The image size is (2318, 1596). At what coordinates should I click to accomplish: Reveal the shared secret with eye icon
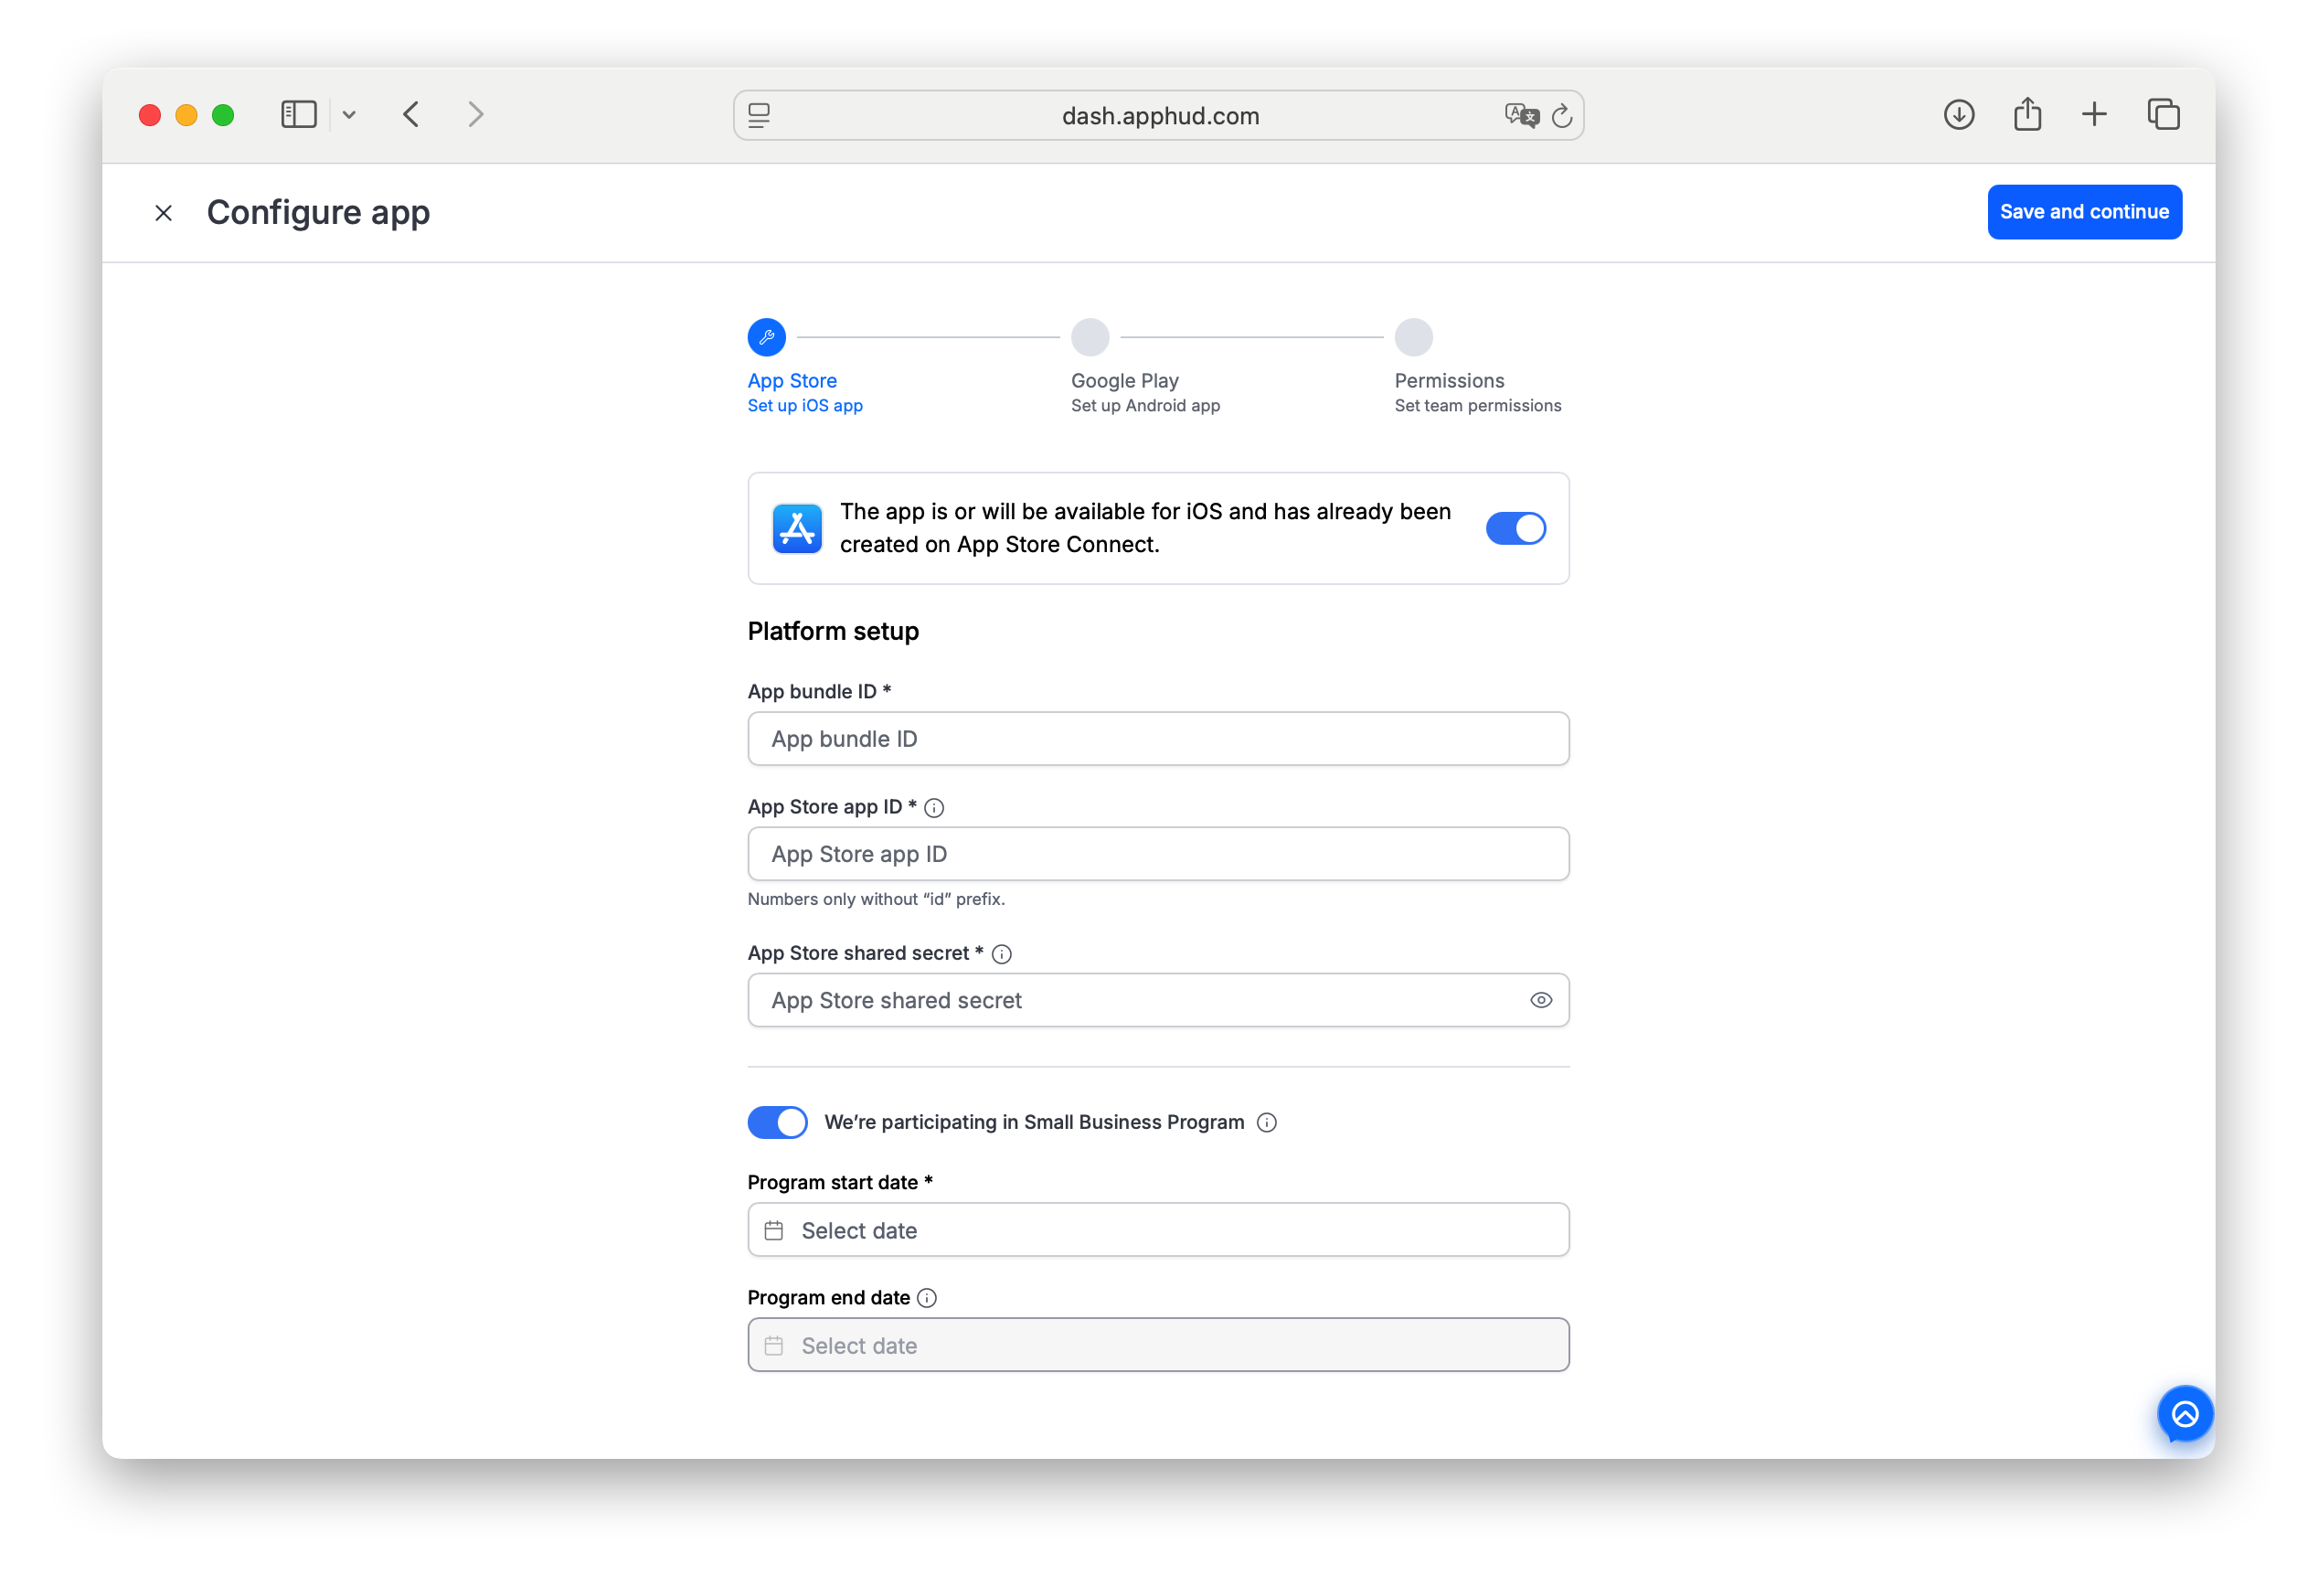(x=1541, y=1000)
